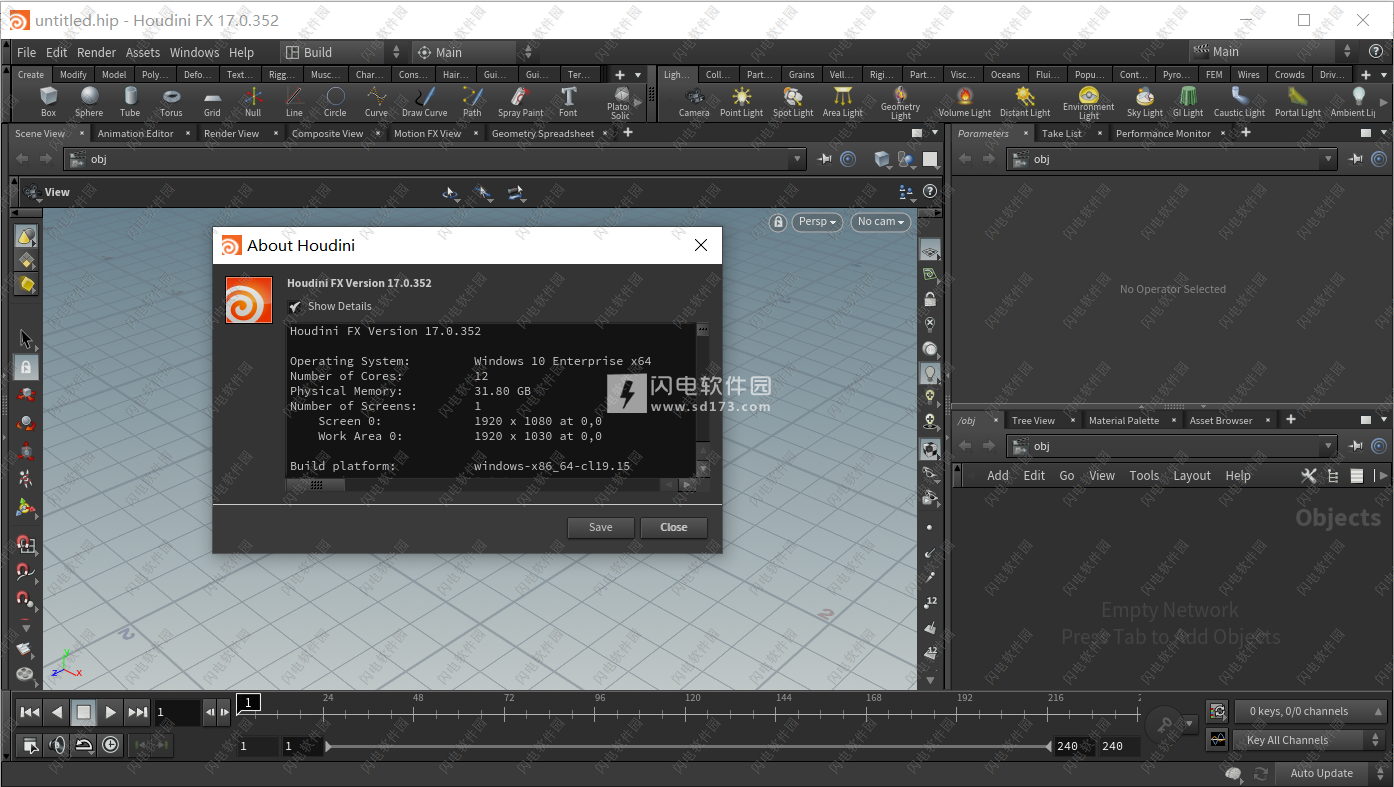
Task: Select the Spray Paint shelf tool
Action: pyautogui.click(x=520, y=101)
